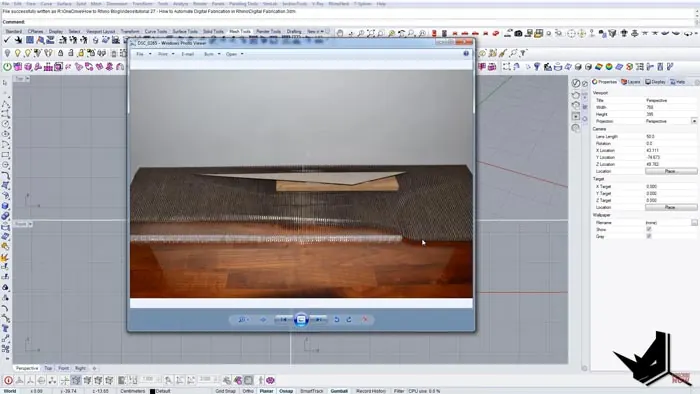Click the shaded gray sphere display icon
700x394 pixels.
click(x=578, y=67)
